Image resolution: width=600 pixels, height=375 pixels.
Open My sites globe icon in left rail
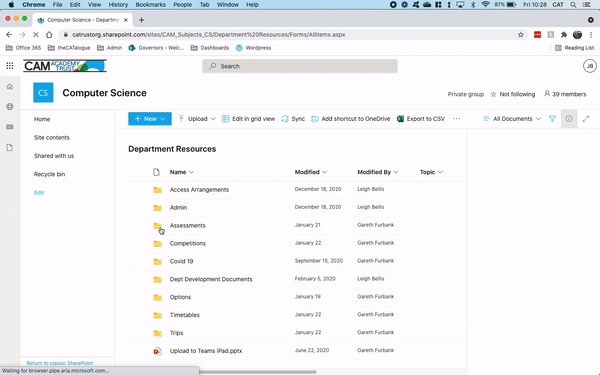coord(10,107)
